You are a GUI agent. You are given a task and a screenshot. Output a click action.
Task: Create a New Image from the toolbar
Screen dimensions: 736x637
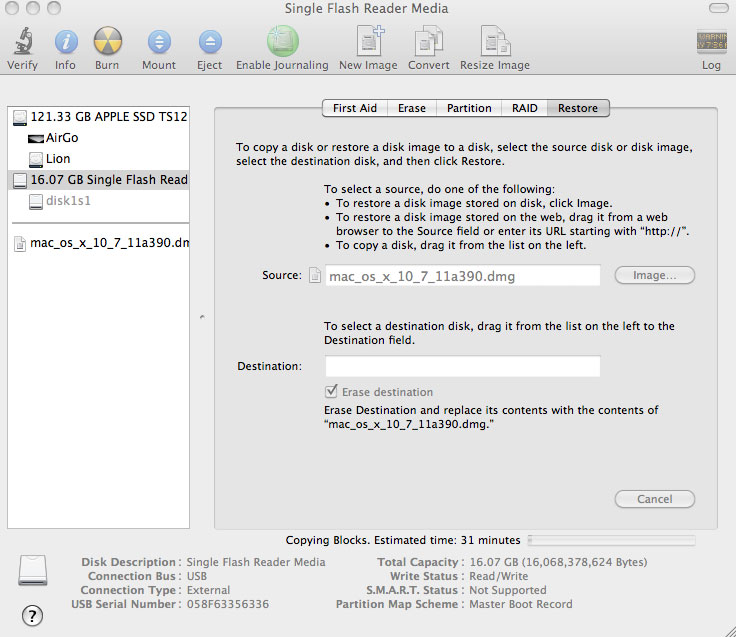[x=368, y=42]
